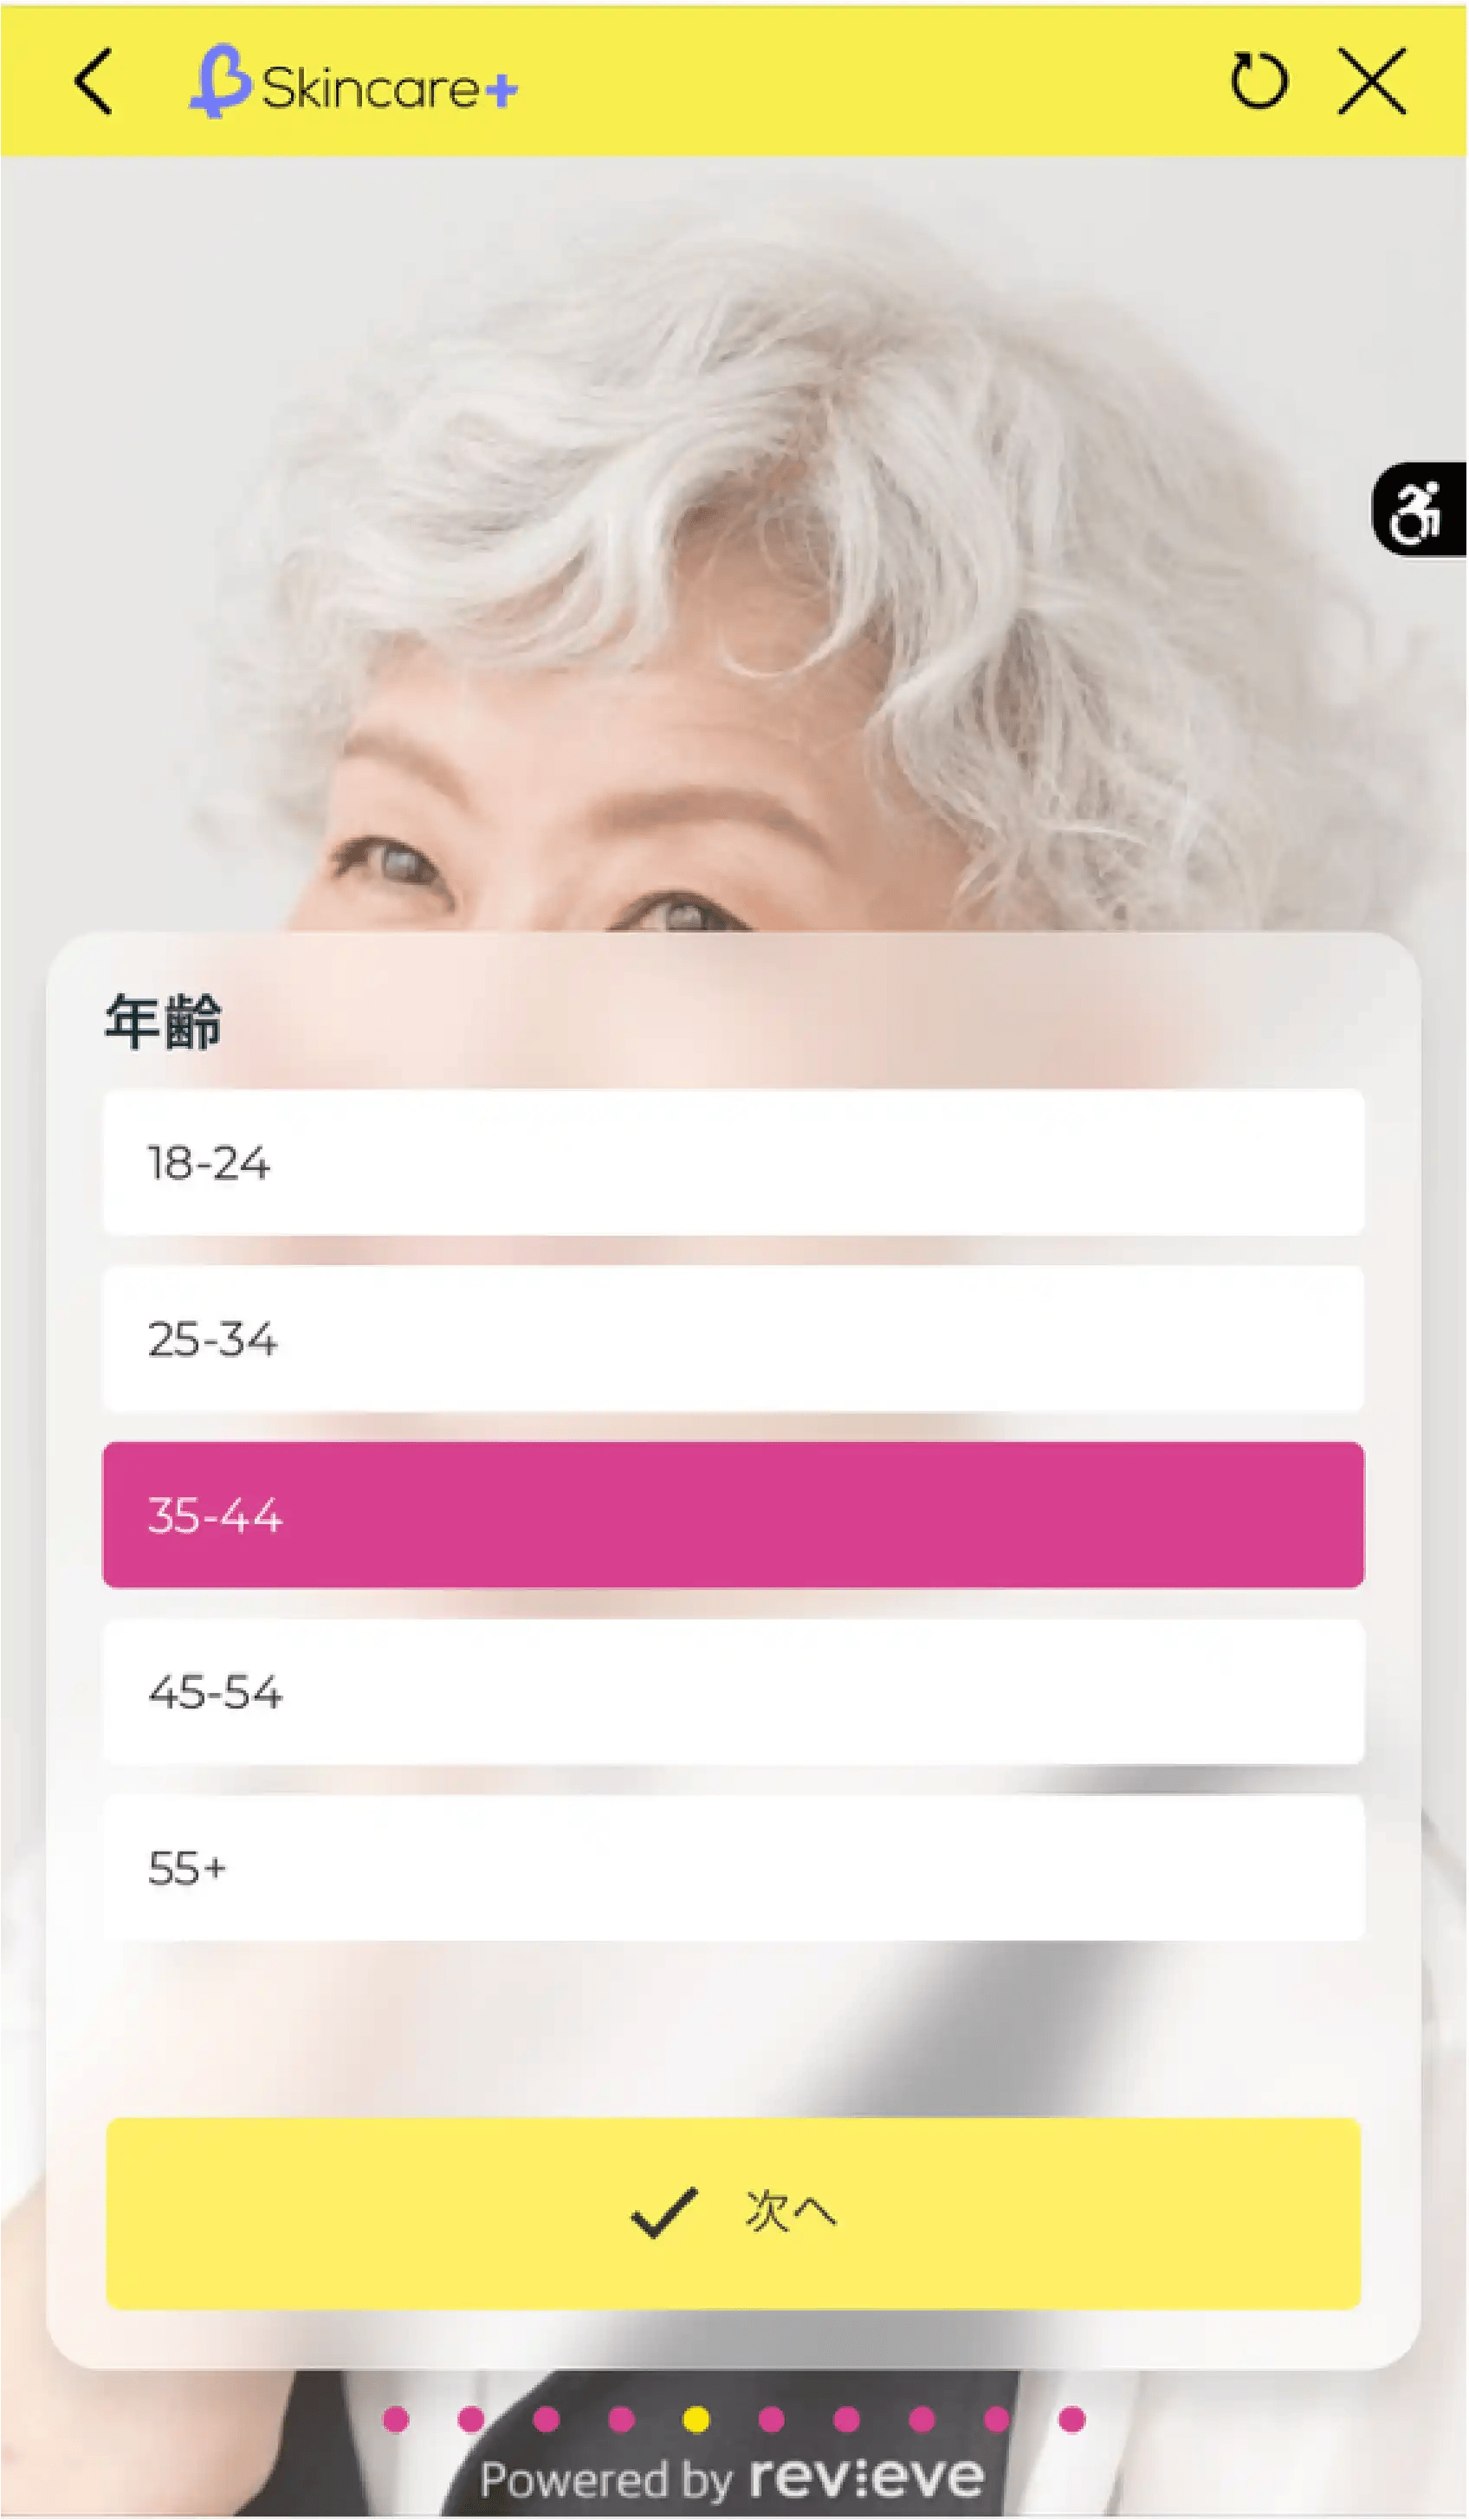Click the 年齢 heading label
The image size is (1469, 2520).
click(164, 1023)
